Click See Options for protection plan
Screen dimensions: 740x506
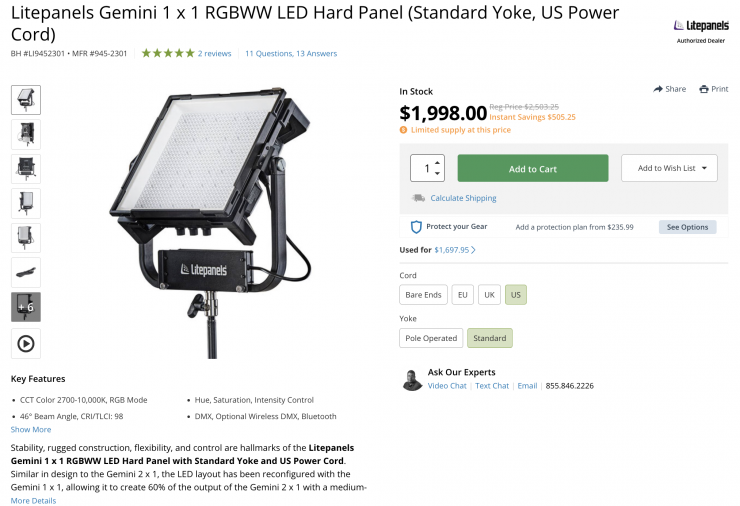(x=687, y=227)
